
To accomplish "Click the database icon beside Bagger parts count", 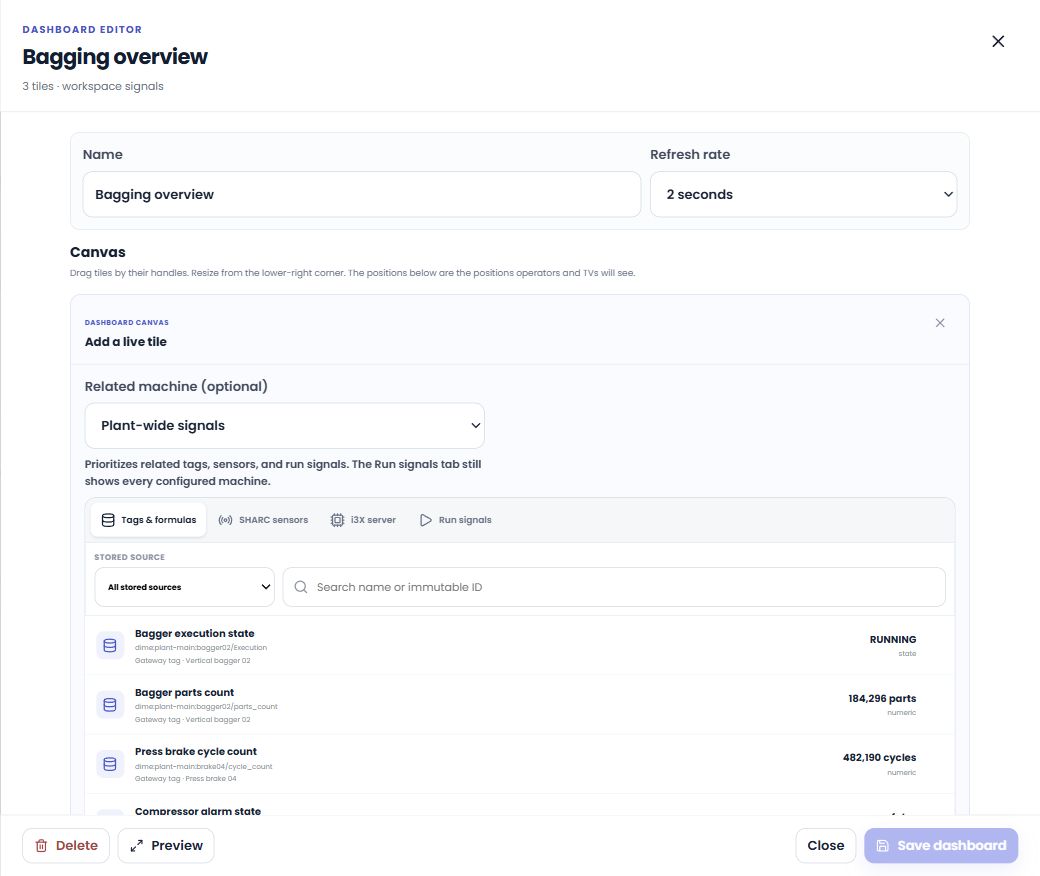I will [110, 704].
